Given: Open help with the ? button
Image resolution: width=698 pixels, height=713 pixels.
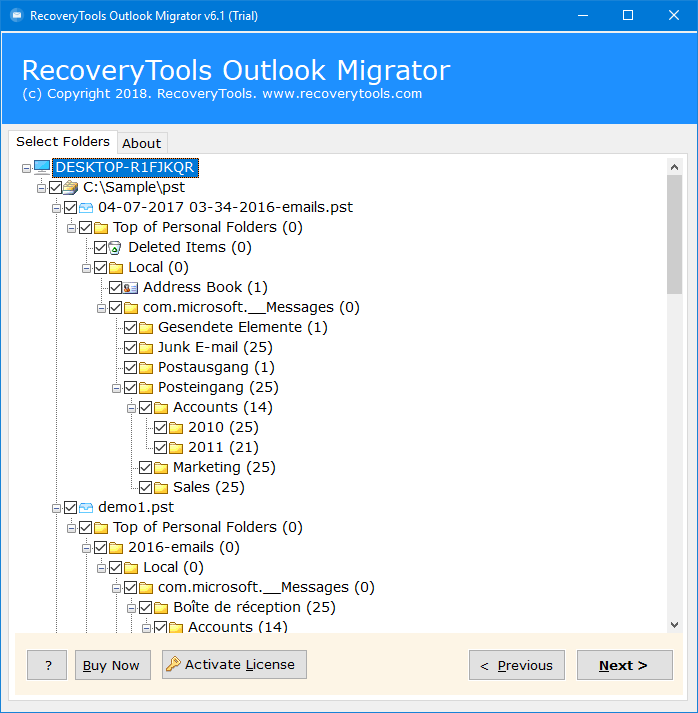Looking at the screenshot, I should coord(47,665).
